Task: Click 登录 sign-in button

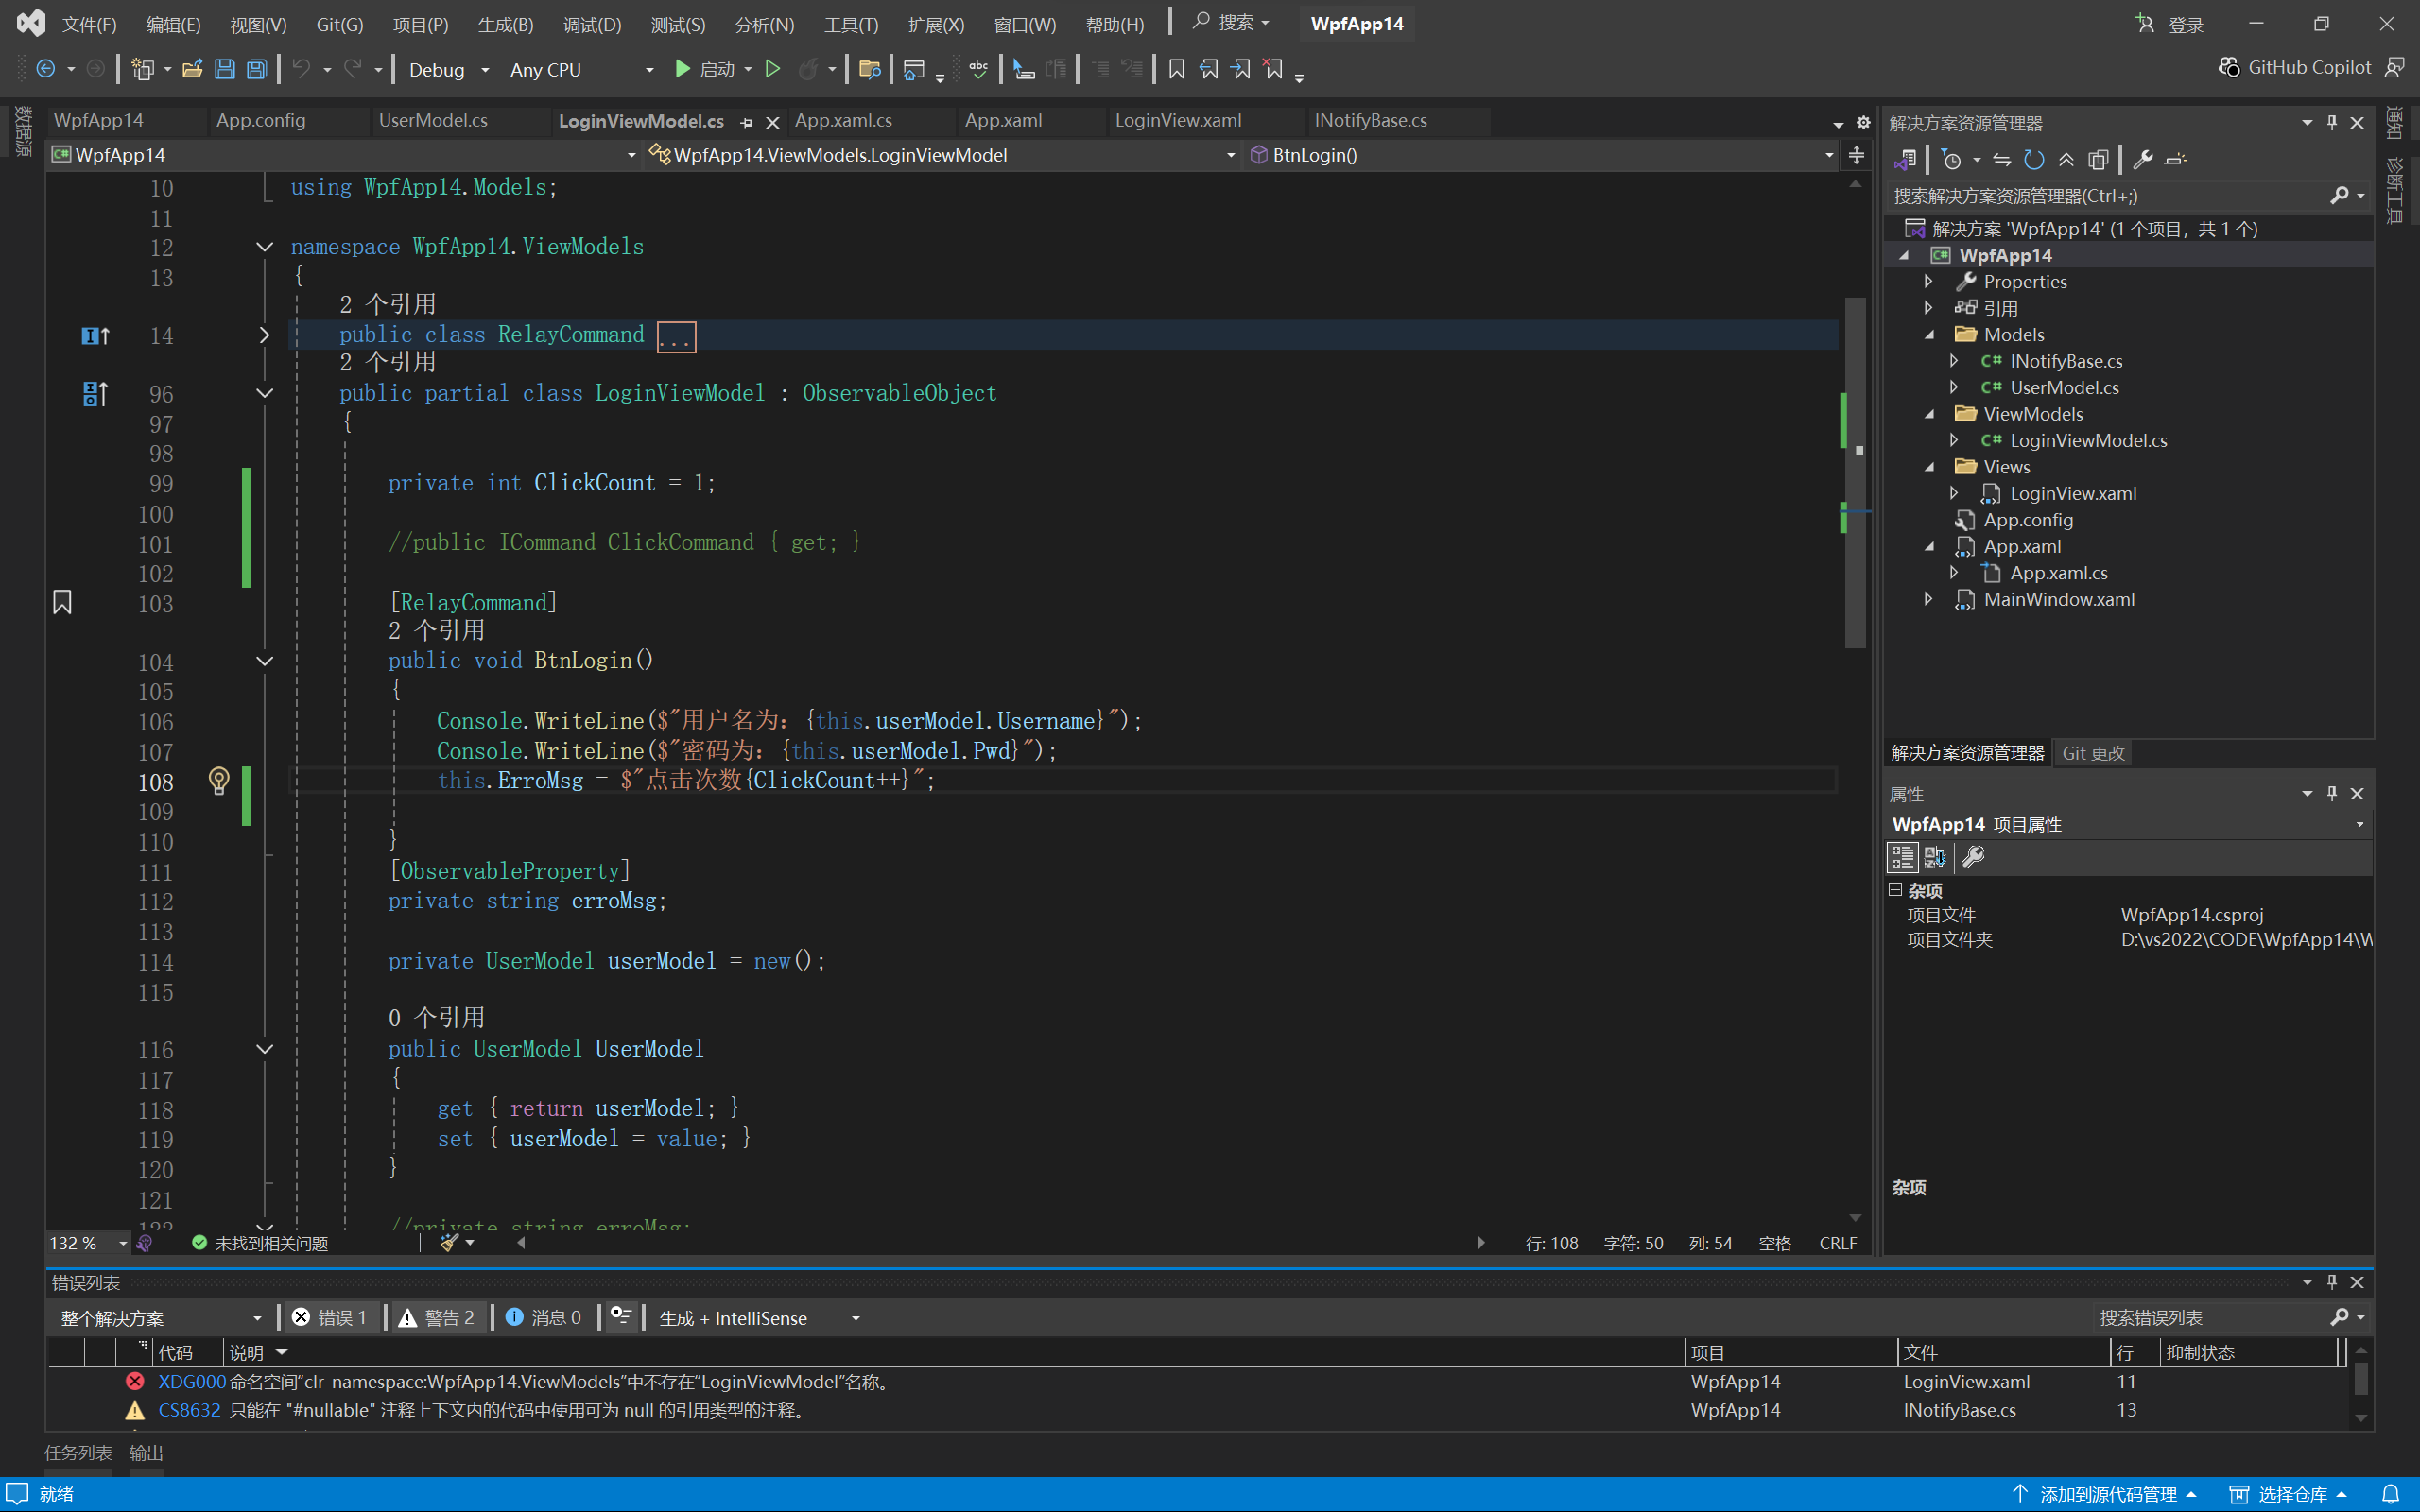Action: point(2170,24)
